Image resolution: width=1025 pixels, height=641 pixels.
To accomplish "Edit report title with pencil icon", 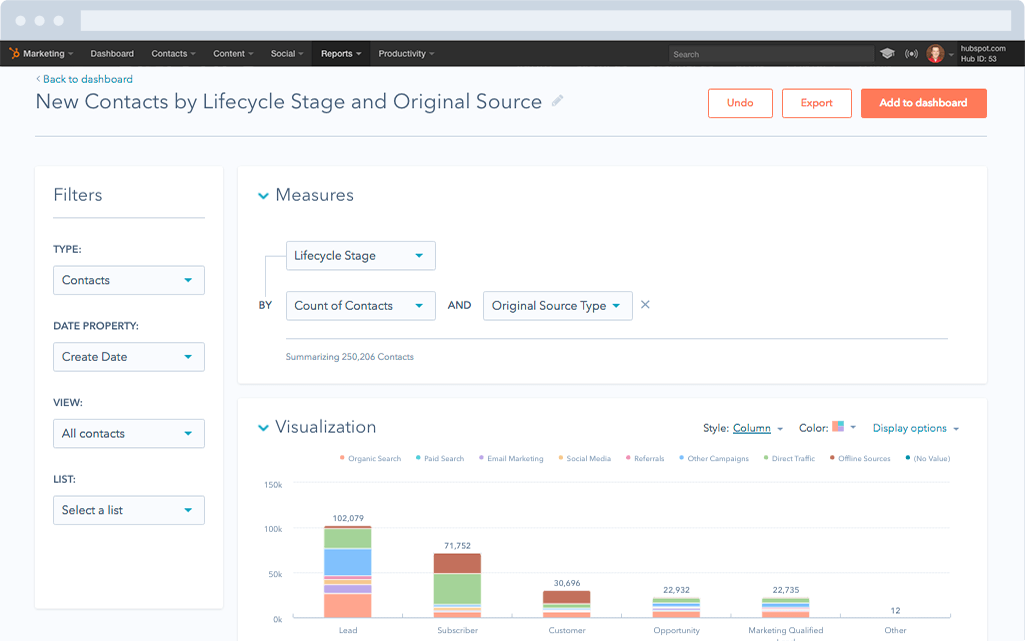I will pos(558,101).
